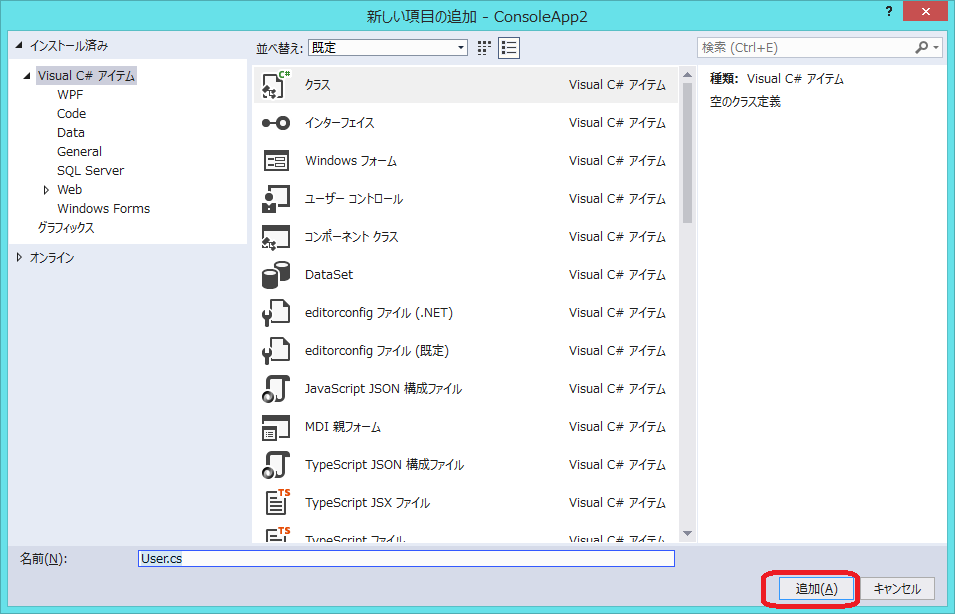This screenshot has height=614, width=955.
Task: Switch to list view mode
Action: point(508,47)
